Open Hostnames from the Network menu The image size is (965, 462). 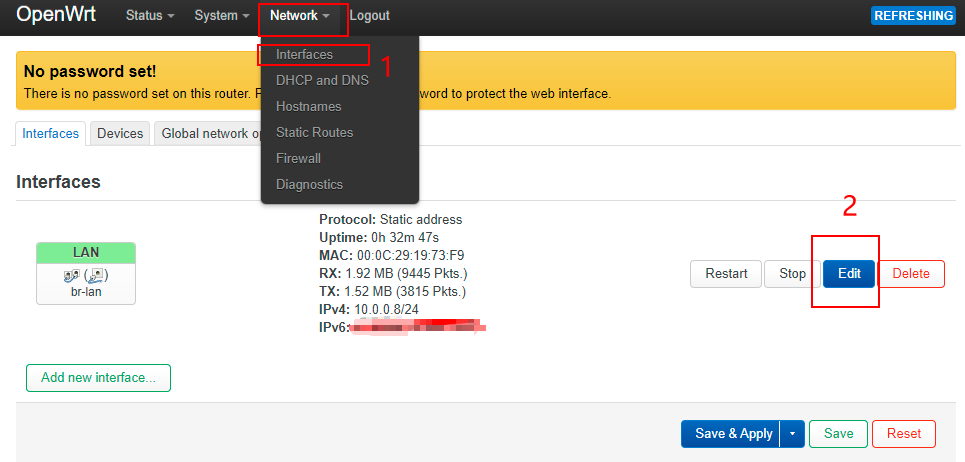(x=308, y=106)
